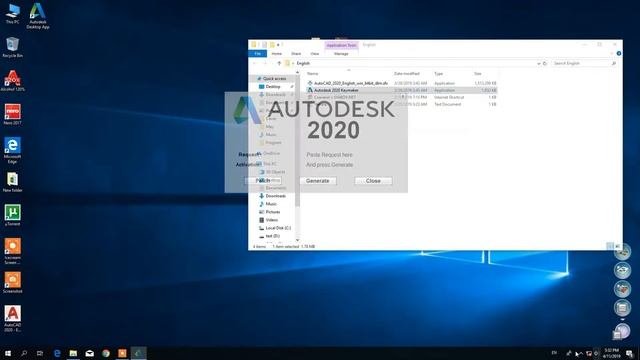Select Quick access in navigation pane
640x360 pixels.
(274, 78)
